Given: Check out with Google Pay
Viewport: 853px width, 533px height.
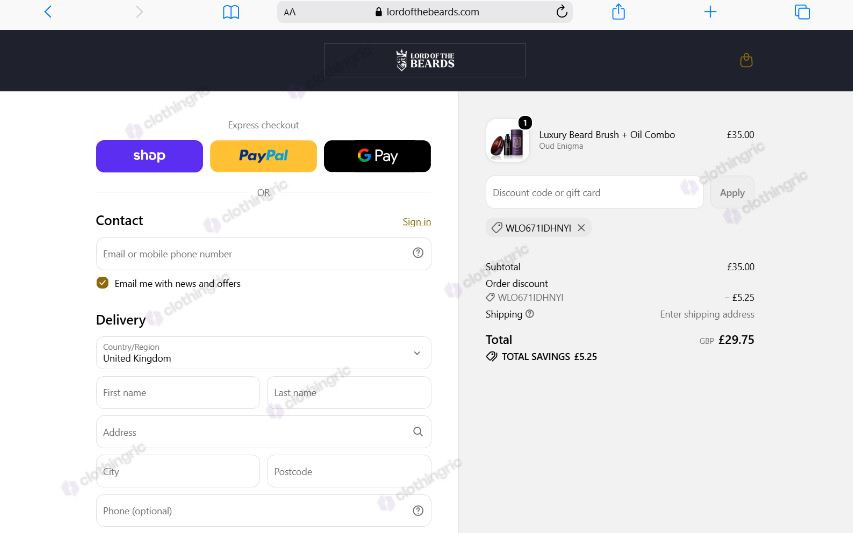Looking at the screenshot, I should (378, 156).
